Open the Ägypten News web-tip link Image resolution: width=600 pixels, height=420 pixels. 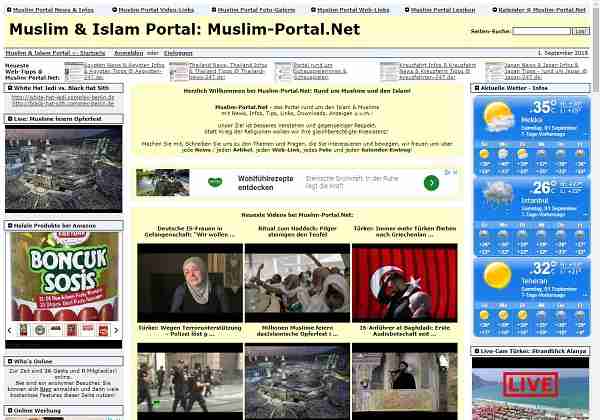124,71
